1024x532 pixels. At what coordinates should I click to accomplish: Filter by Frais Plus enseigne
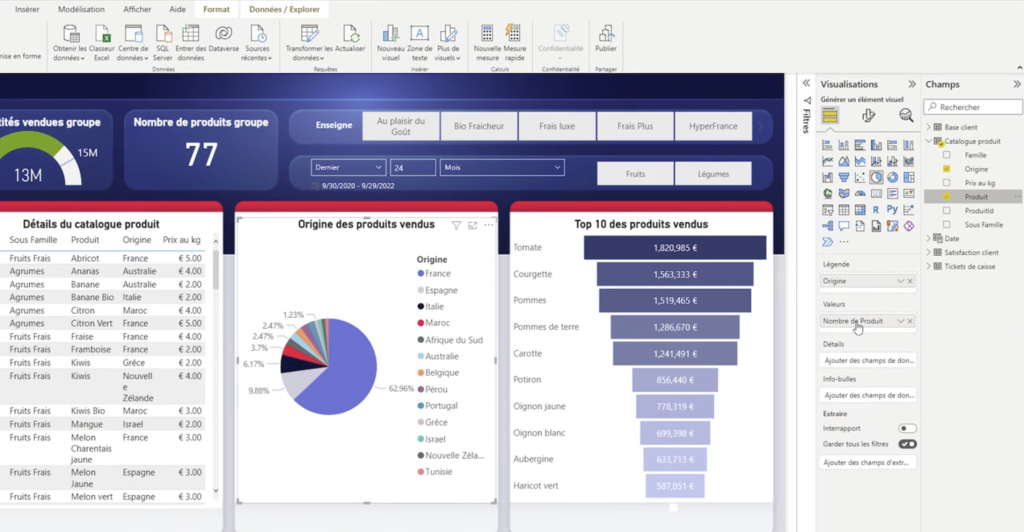click(635, 126)
